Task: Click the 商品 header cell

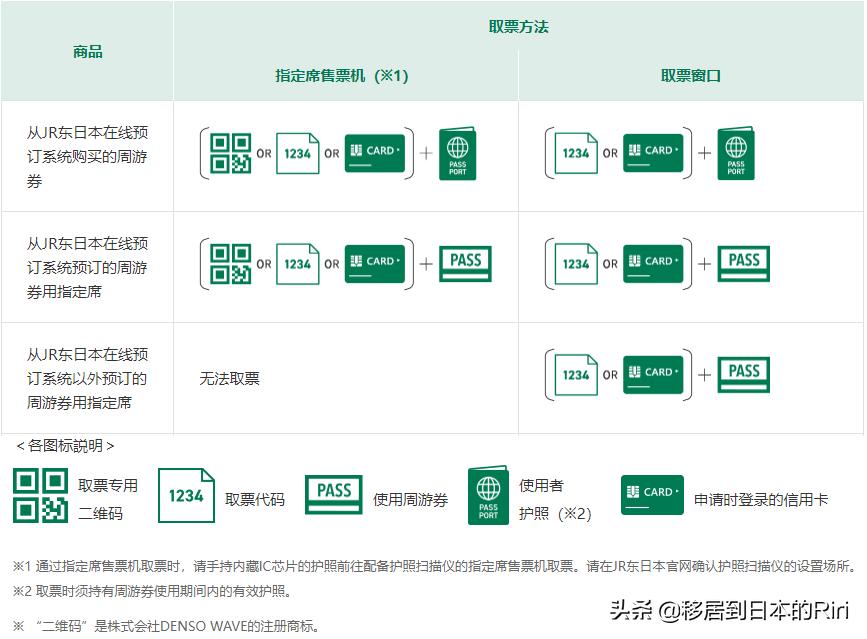Action: 89,50
